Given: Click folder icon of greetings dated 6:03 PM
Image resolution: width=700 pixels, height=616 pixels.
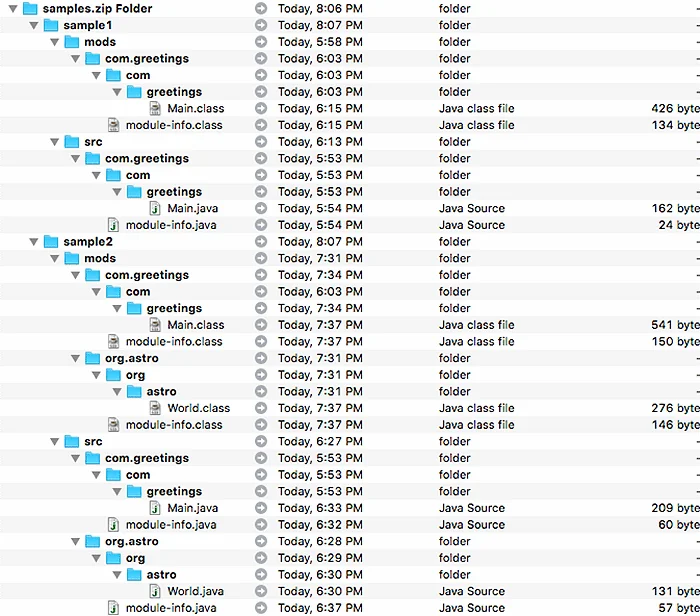Looking at the screenshot, I should click(x=134, y=92).
